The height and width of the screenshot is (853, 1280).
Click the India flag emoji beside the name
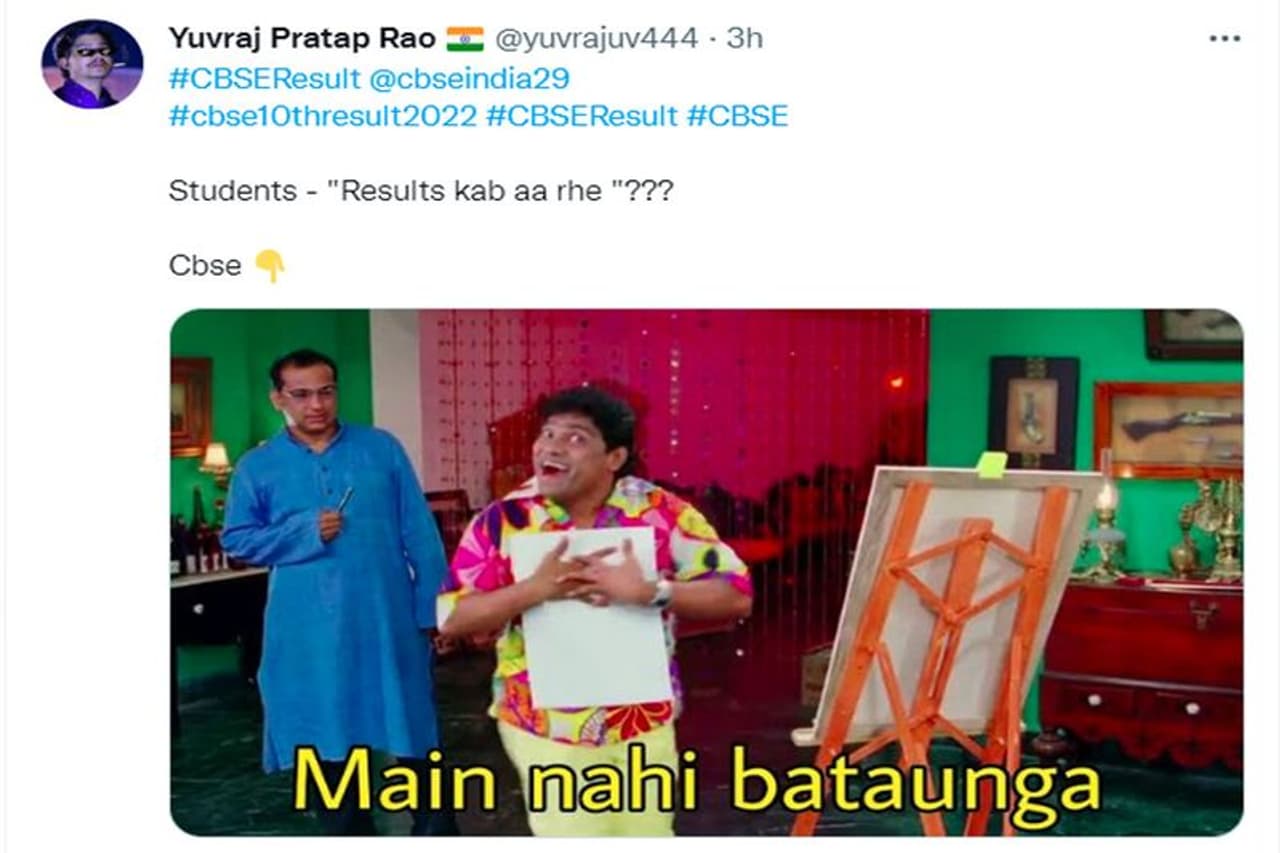click(x=465, y=39)
